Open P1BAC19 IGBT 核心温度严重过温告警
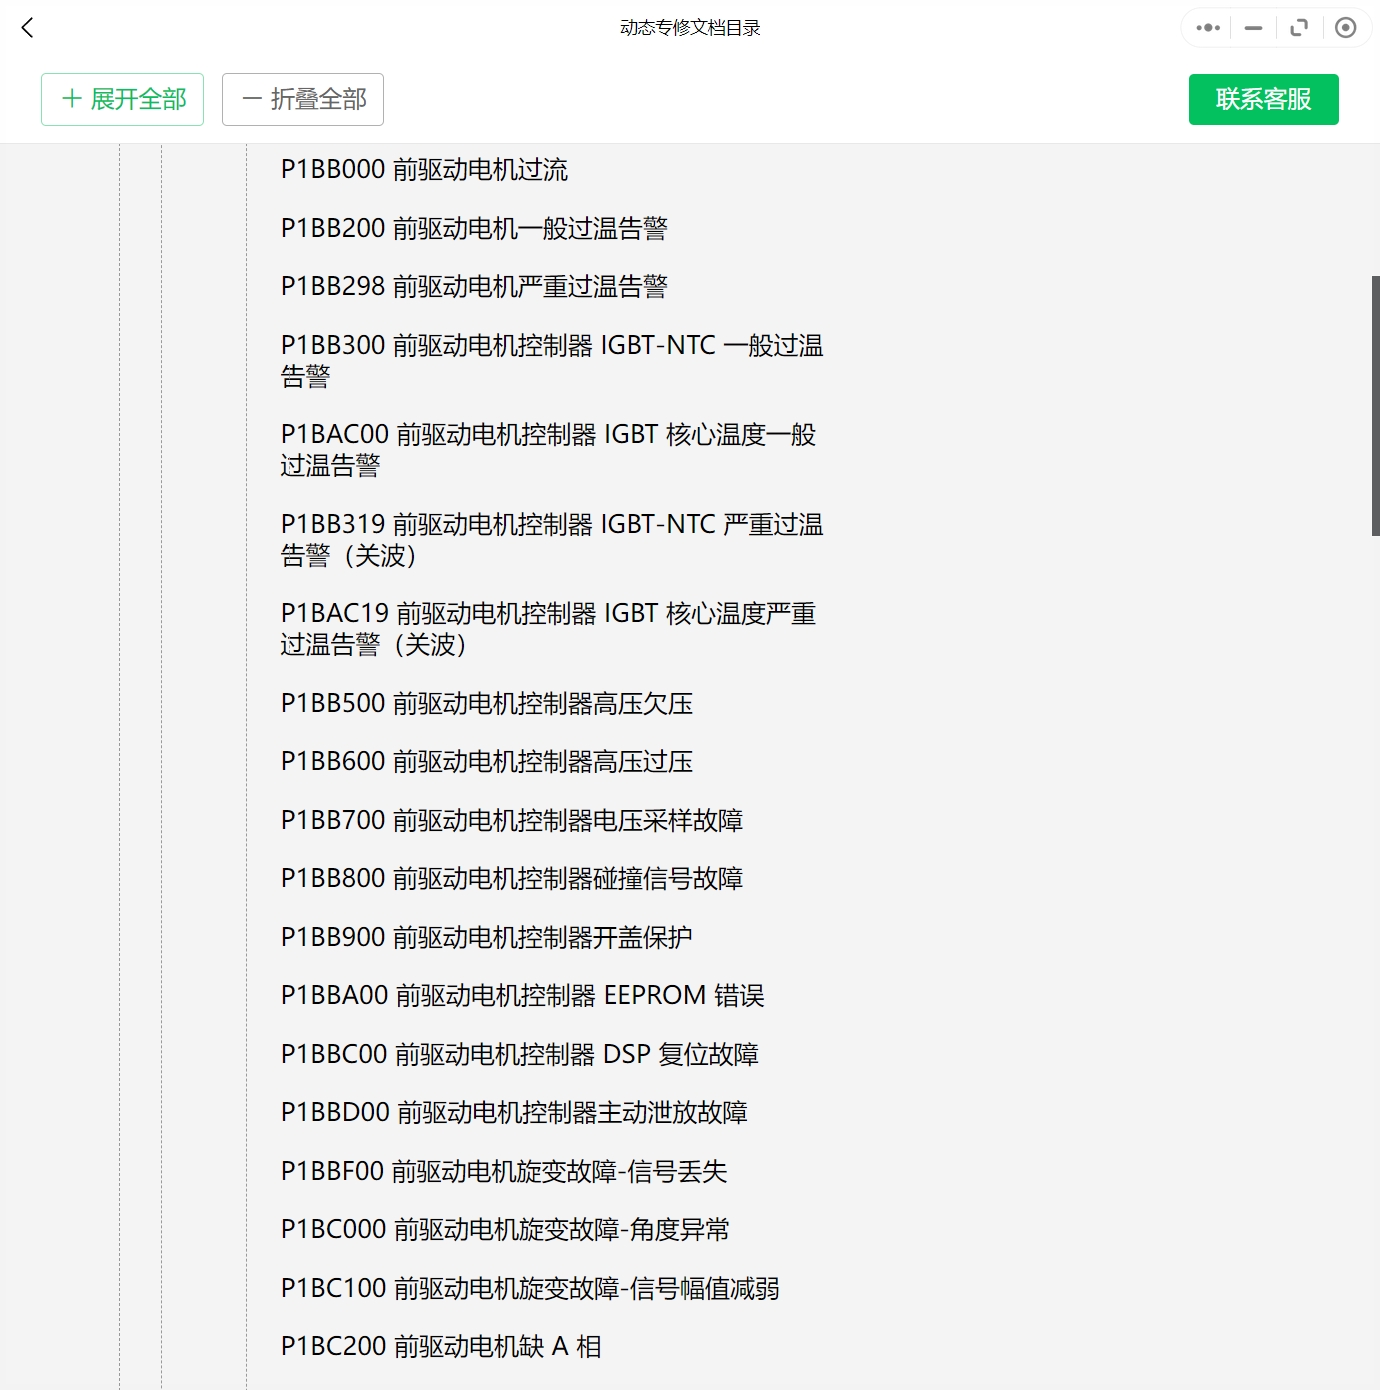Image resolution: width=1380 pixels, height=1390 pixels. click(549, 628)
